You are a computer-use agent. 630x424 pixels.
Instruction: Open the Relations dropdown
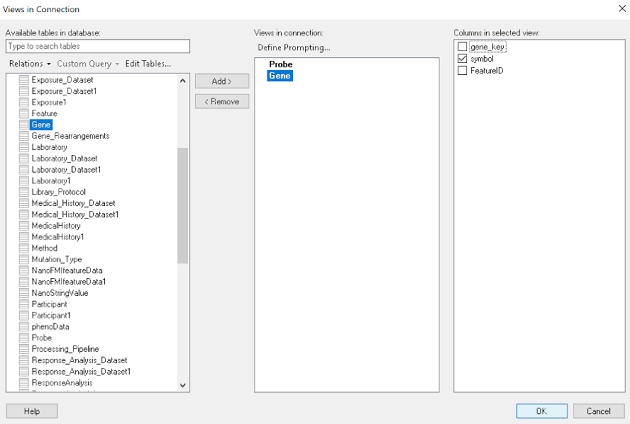[29, 64]
